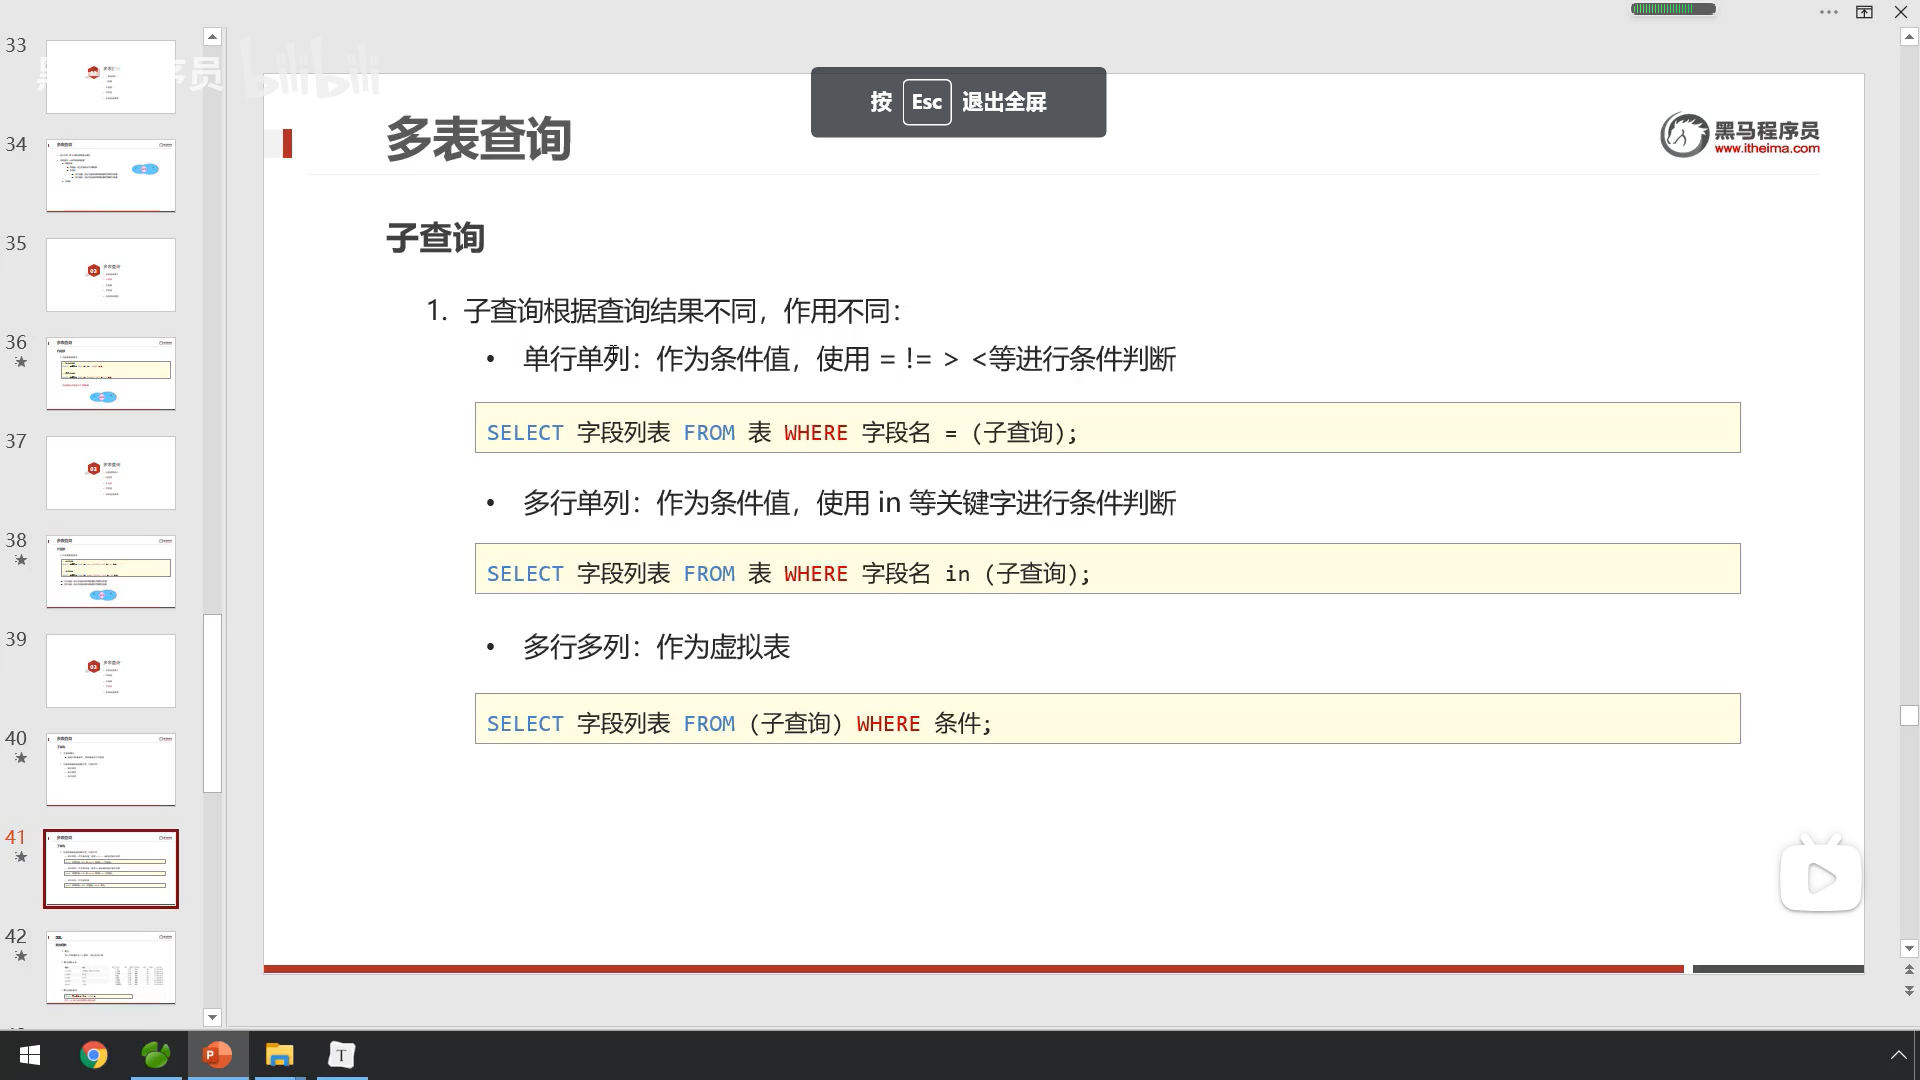Click the Windows Start button
This screenshot has height=1080, width=1920.
coord(30,1055)
